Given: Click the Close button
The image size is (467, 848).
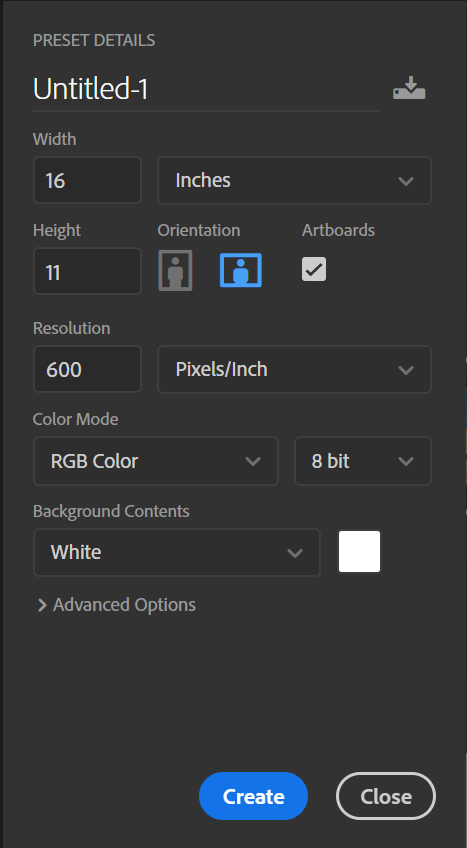Looking at the screenshot, I should (386, 796).
